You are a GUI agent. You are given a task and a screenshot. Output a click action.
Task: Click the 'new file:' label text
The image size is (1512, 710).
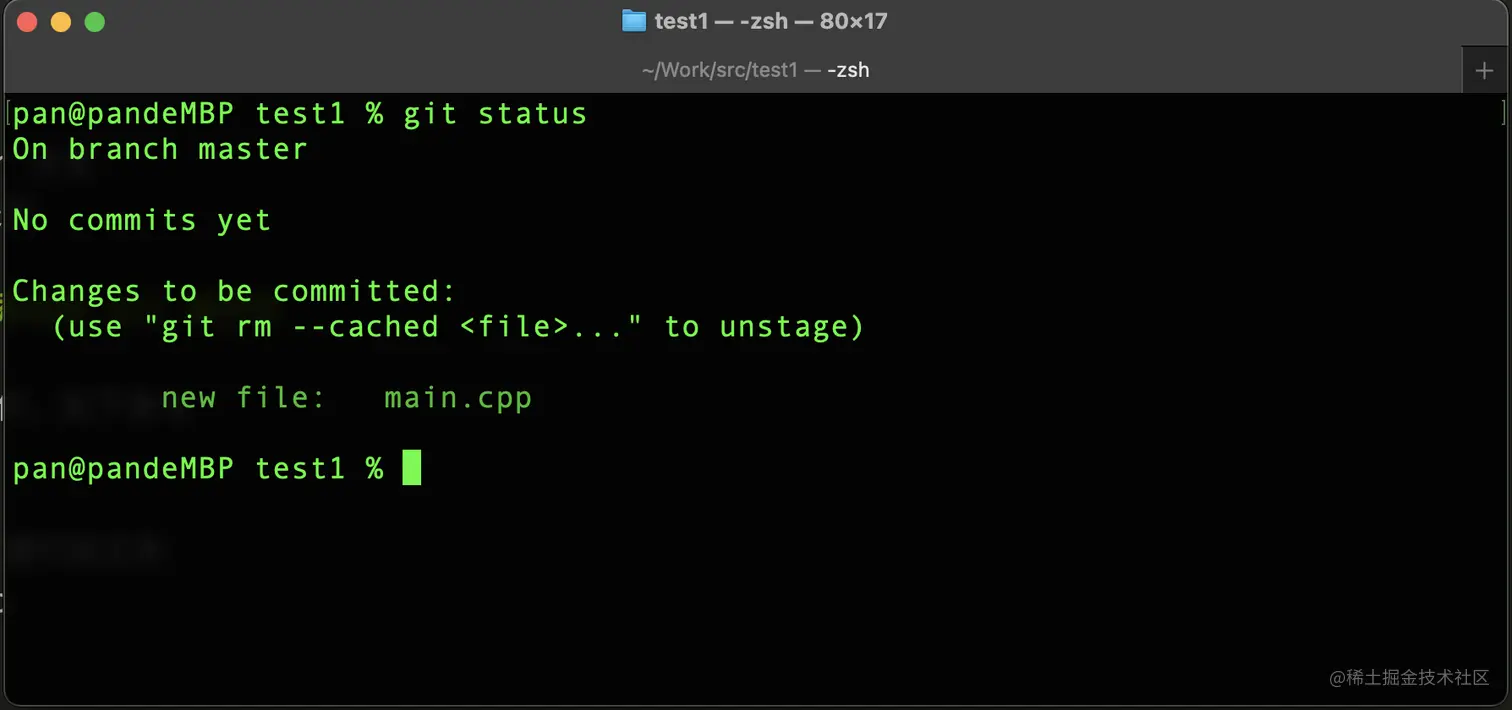(243, 398)
